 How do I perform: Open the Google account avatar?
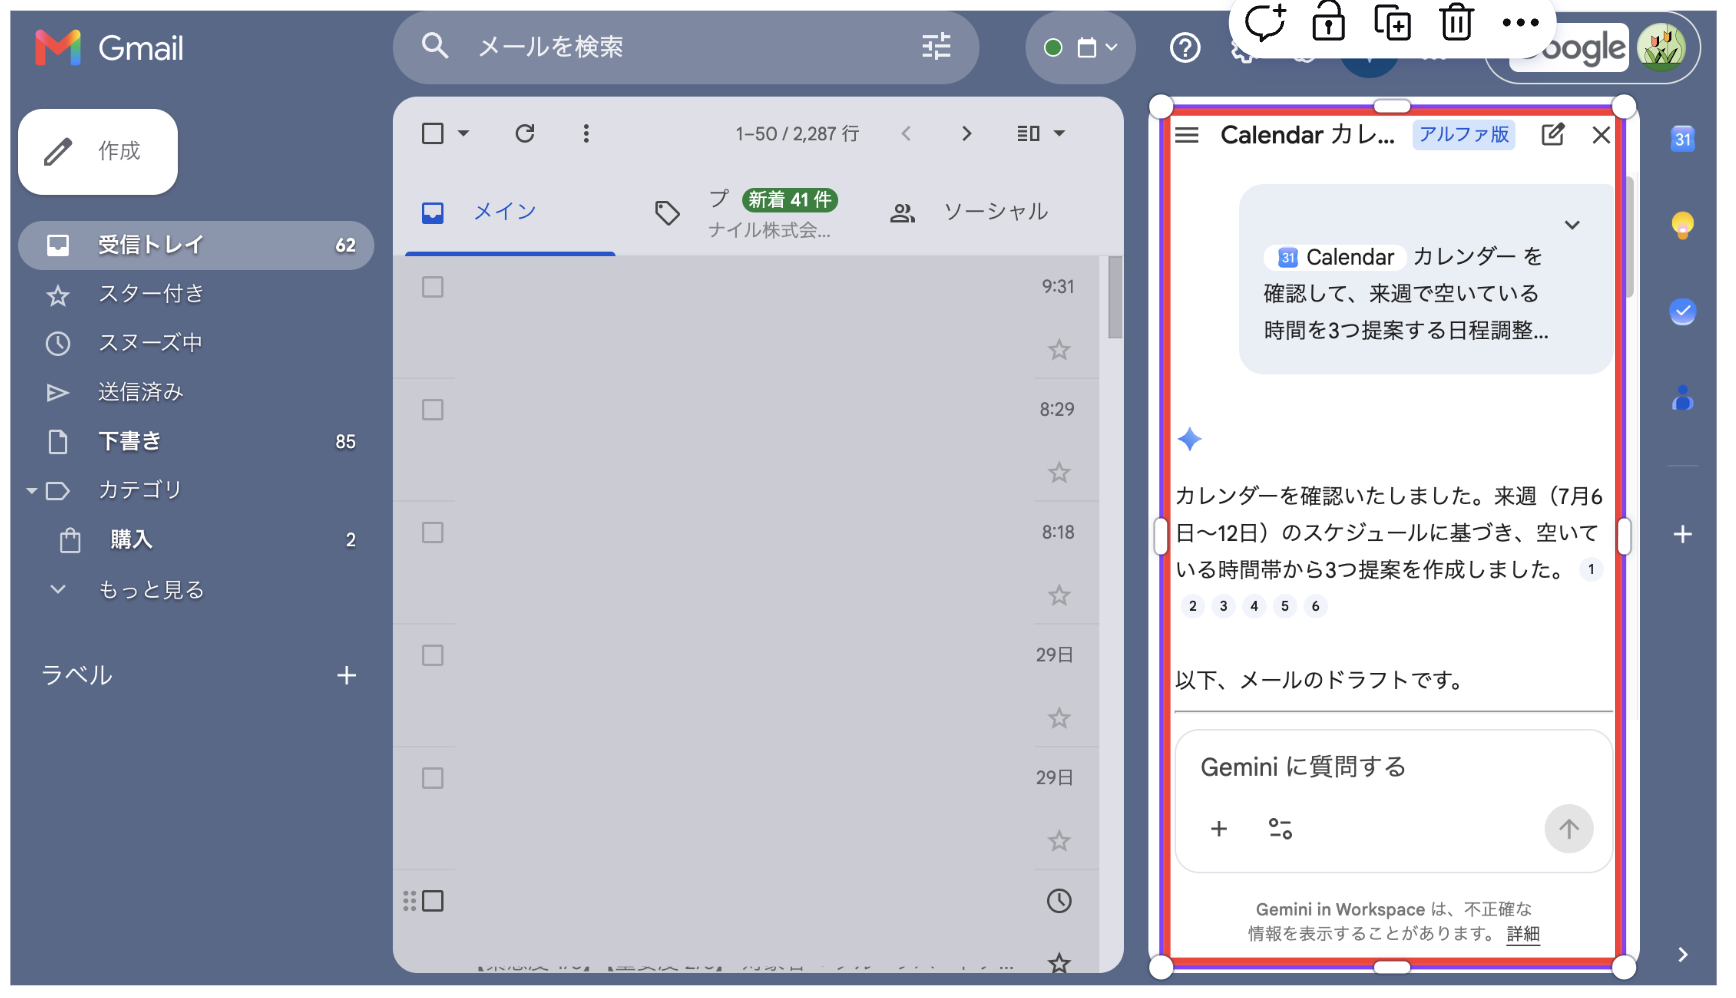[1661, 47]
